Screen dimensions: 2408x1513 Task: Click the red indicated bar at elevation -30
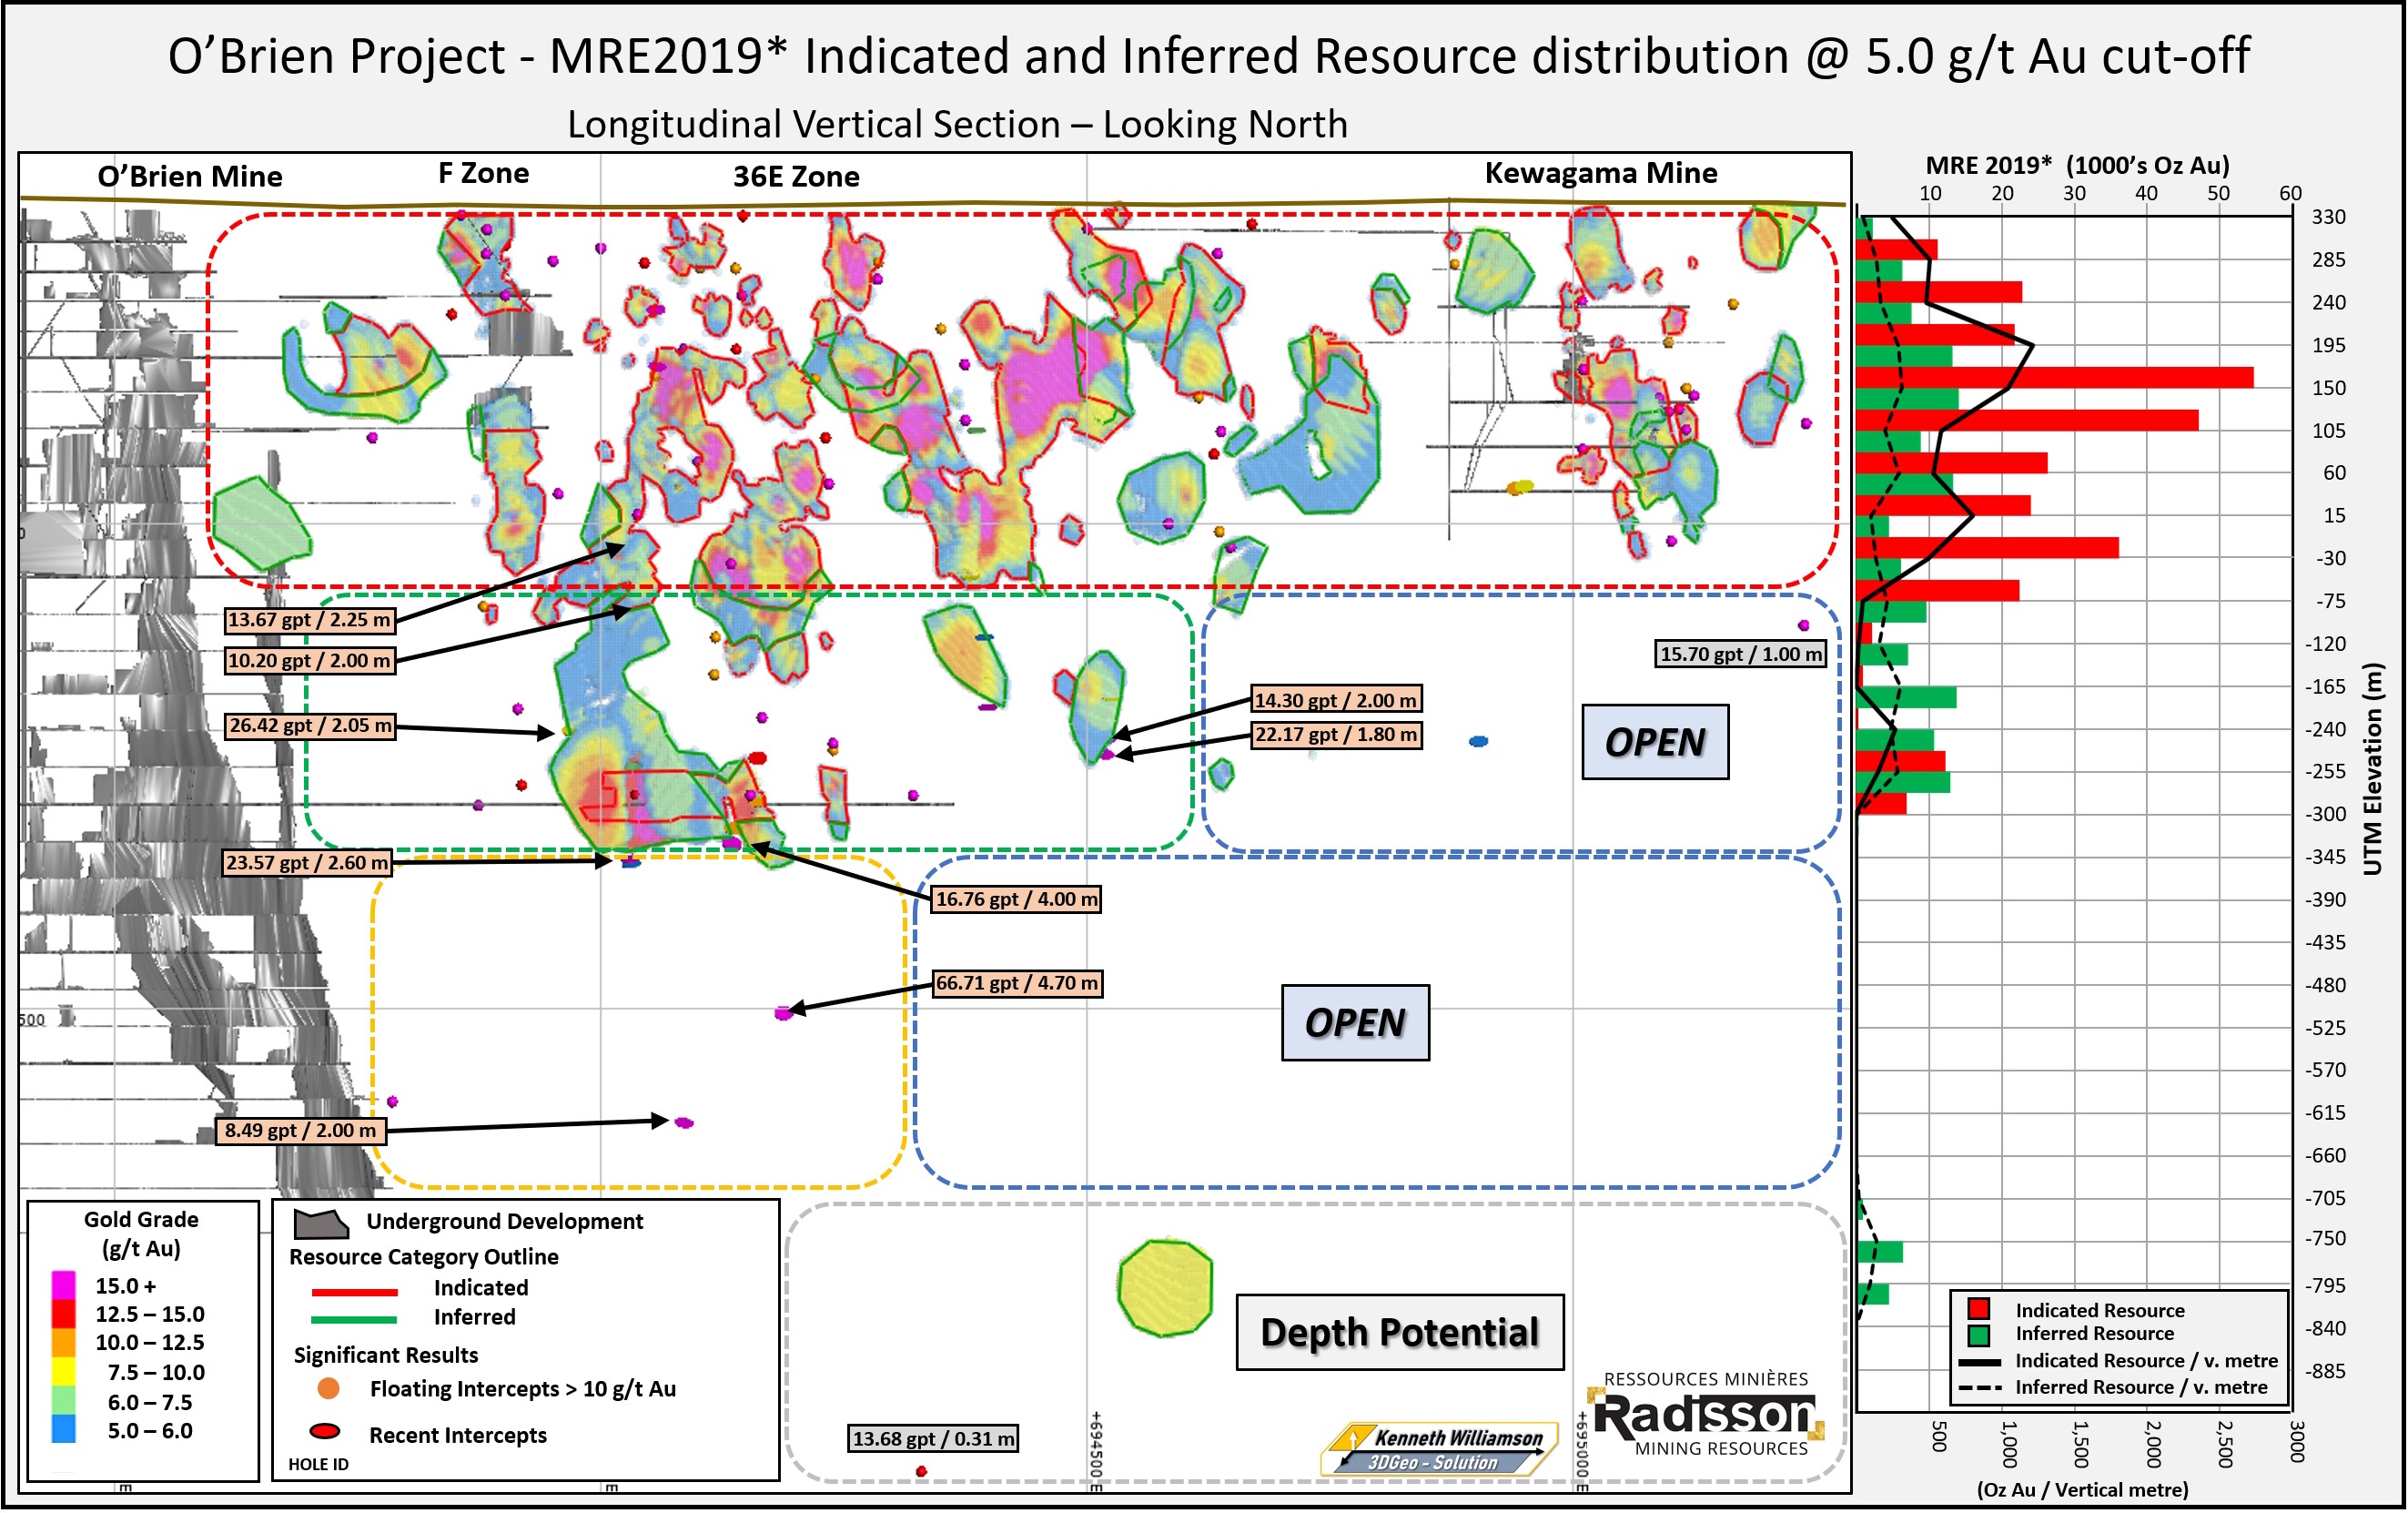tap(1988, 548)
